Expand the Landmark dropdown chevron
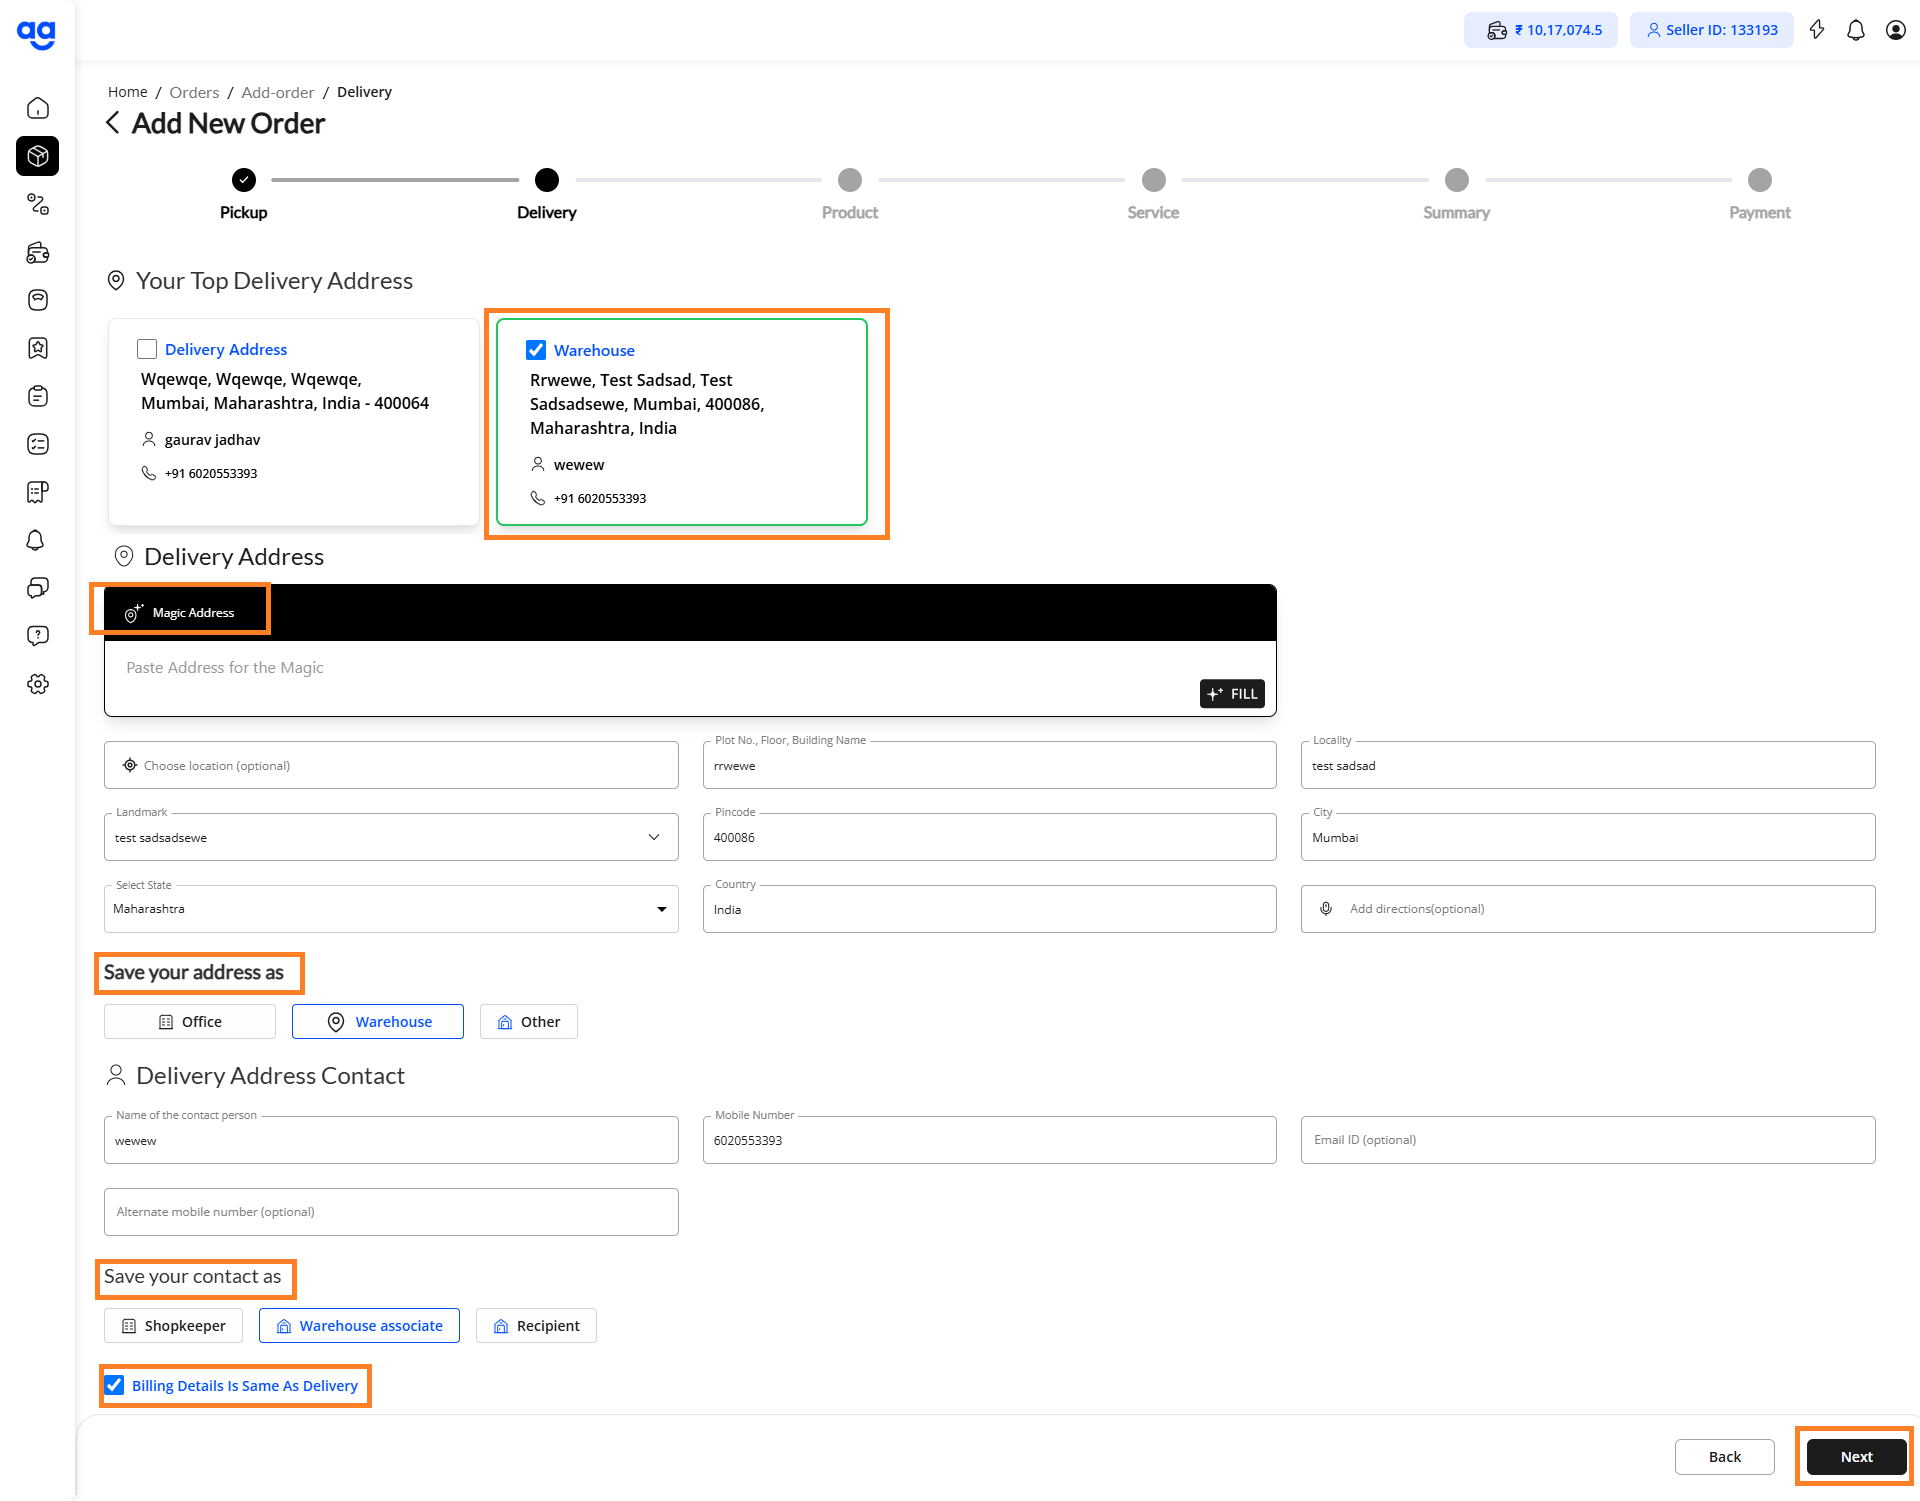The width and height of the screenshot is (1920, 1501). coord(654,837)
